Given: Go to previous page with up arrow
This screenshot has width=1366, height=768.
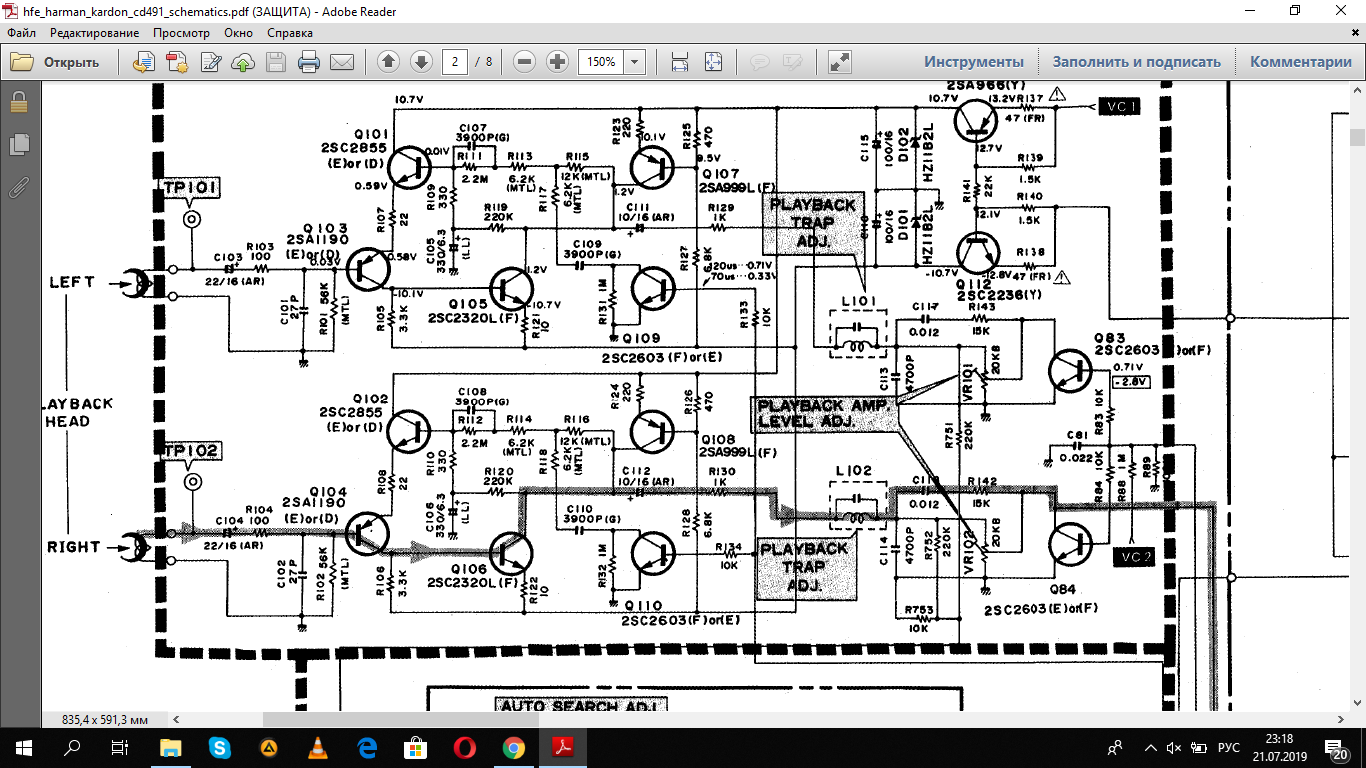Looking at the screenshot, I should 389,62.
